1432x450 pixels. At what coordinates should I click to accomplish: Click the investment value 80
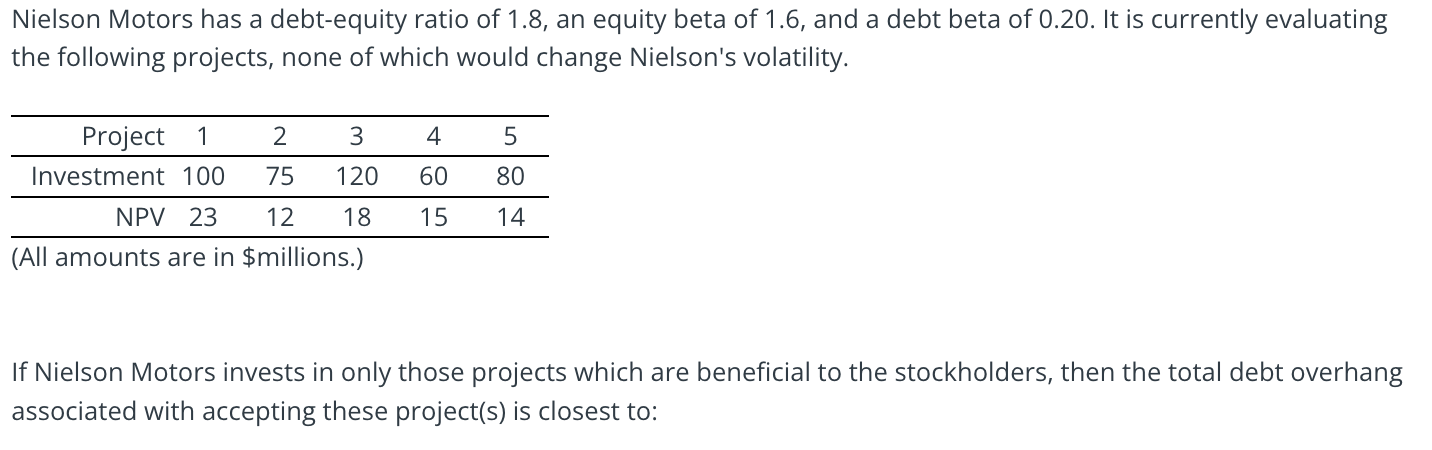tap(511, 177)
